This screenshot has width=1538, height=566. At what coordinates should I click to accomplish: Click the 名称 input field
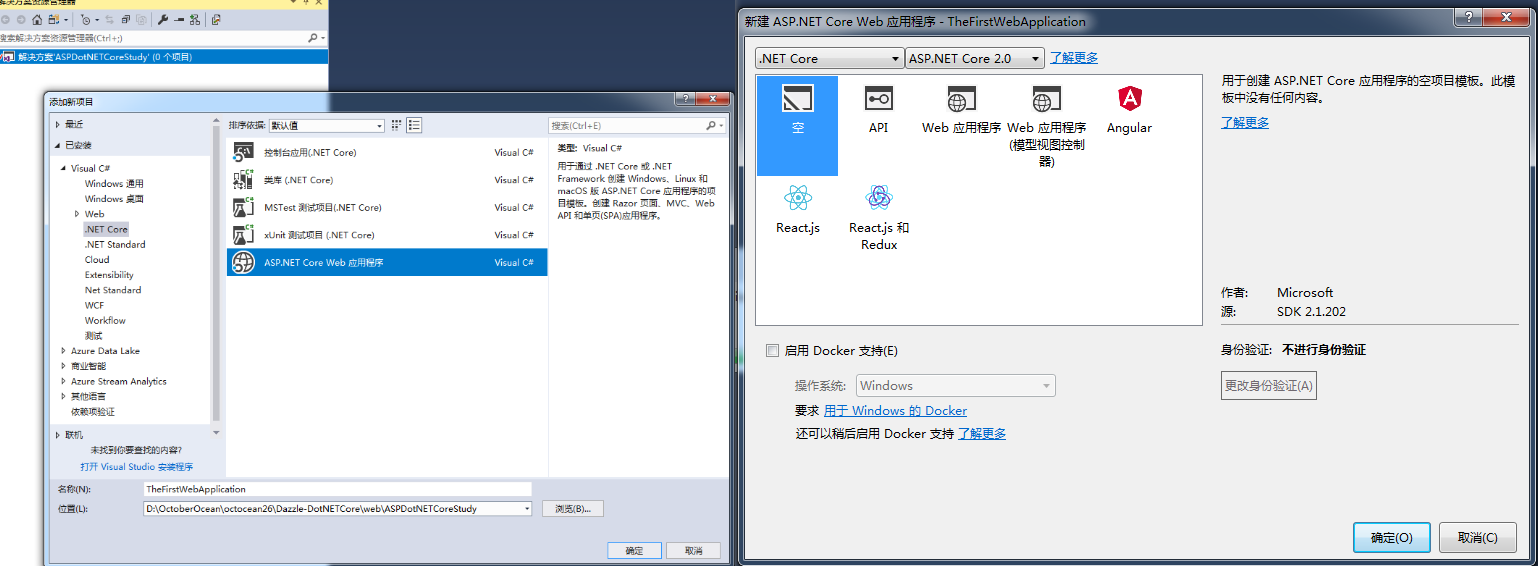(337, 489)
